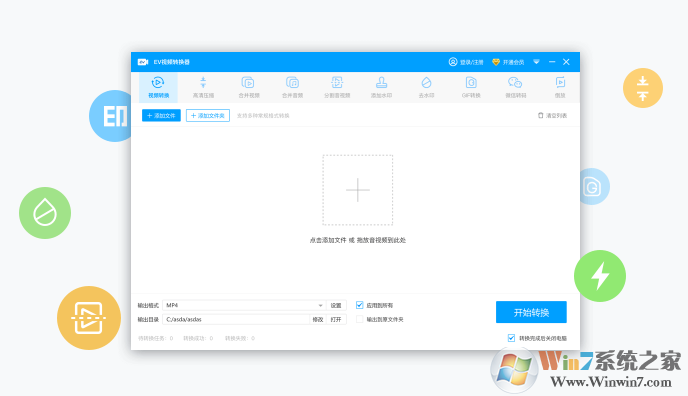Viewport: 688px width, 396px height.
Task: Open the title bar dropdown menu arrow
Action: pos(536,62)
